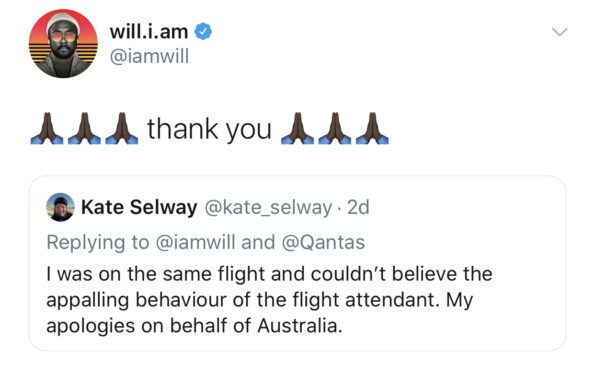The width and height of the screenshot is (595, 377).
Task: Click "Replying to" label in quoted tweet
Action: (x=98, y=243)
